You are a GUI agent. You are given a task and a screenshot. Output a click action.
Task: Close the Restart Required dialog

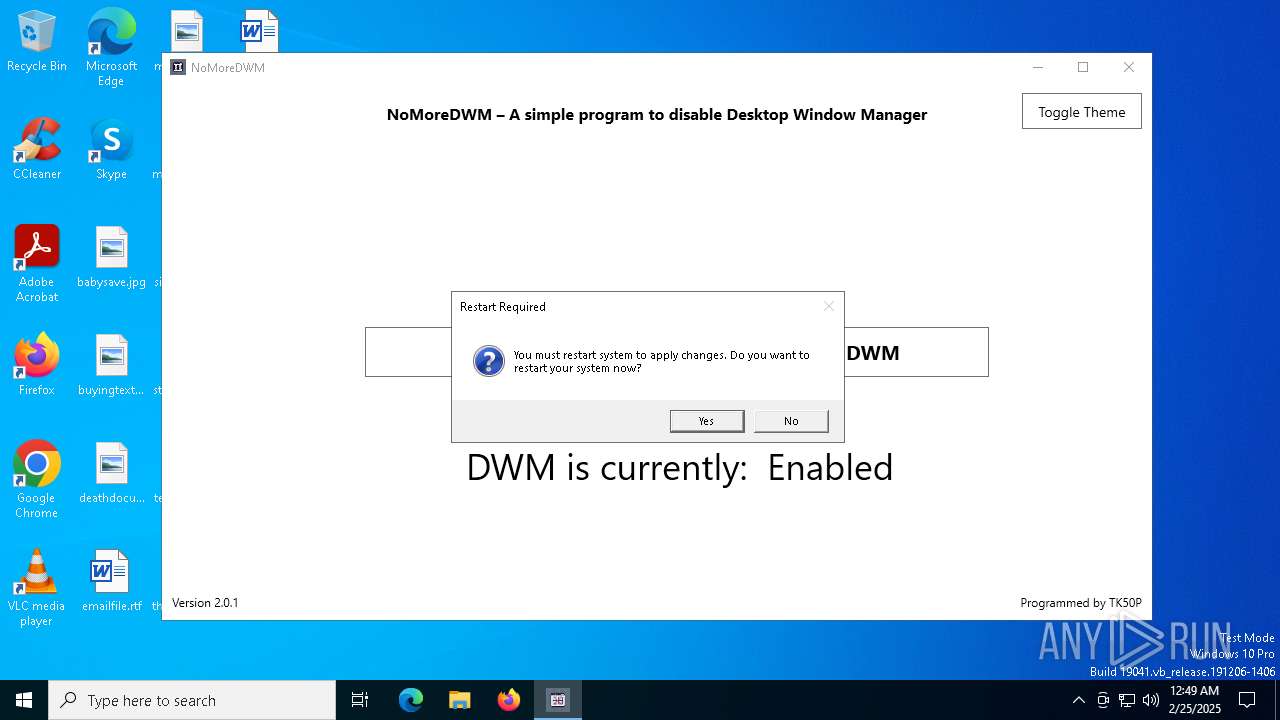828,306
